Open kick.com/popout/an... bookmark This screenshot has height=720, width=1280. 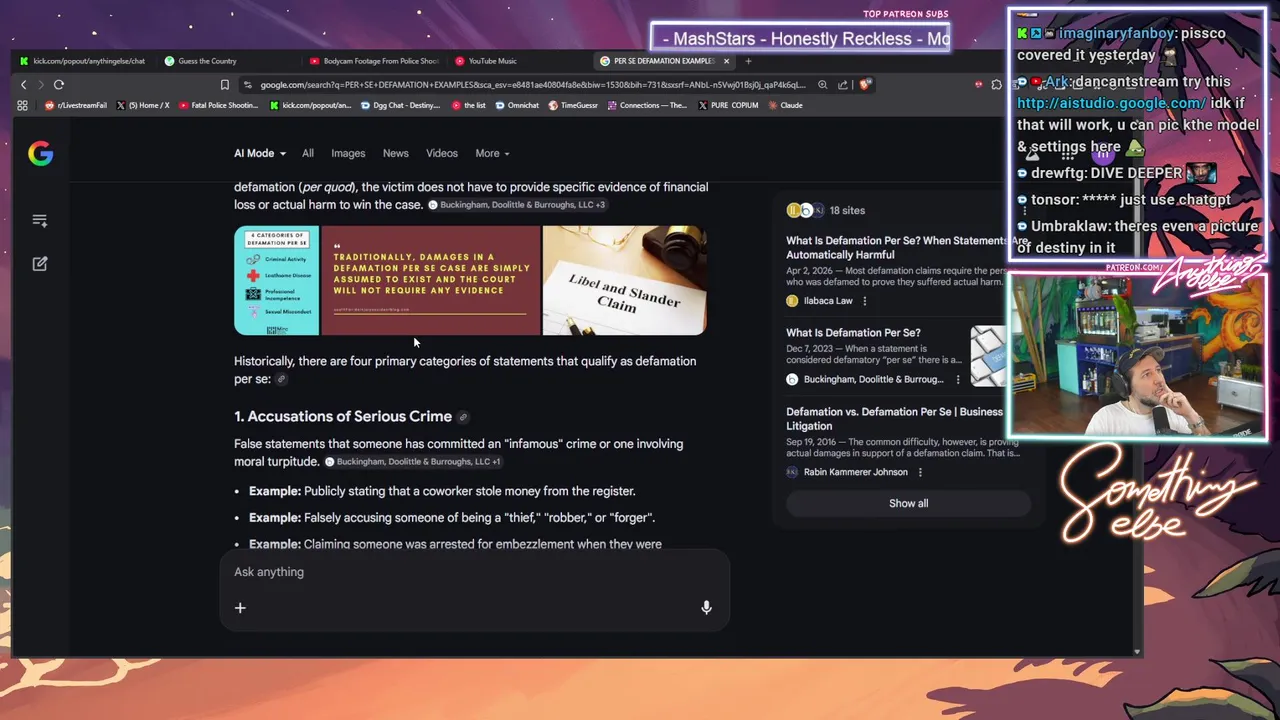click(311, 105)
